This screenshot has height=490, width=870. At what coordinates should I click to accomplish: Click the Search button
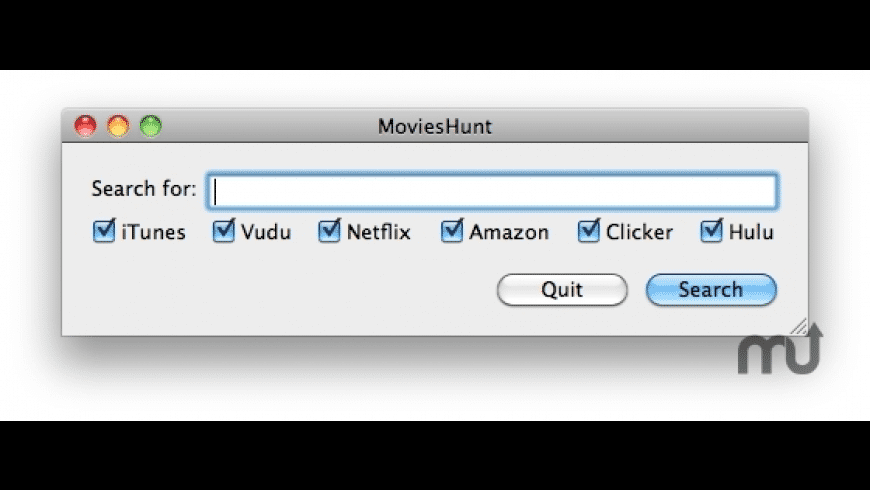pyautogui.click(x=711, y=290)
